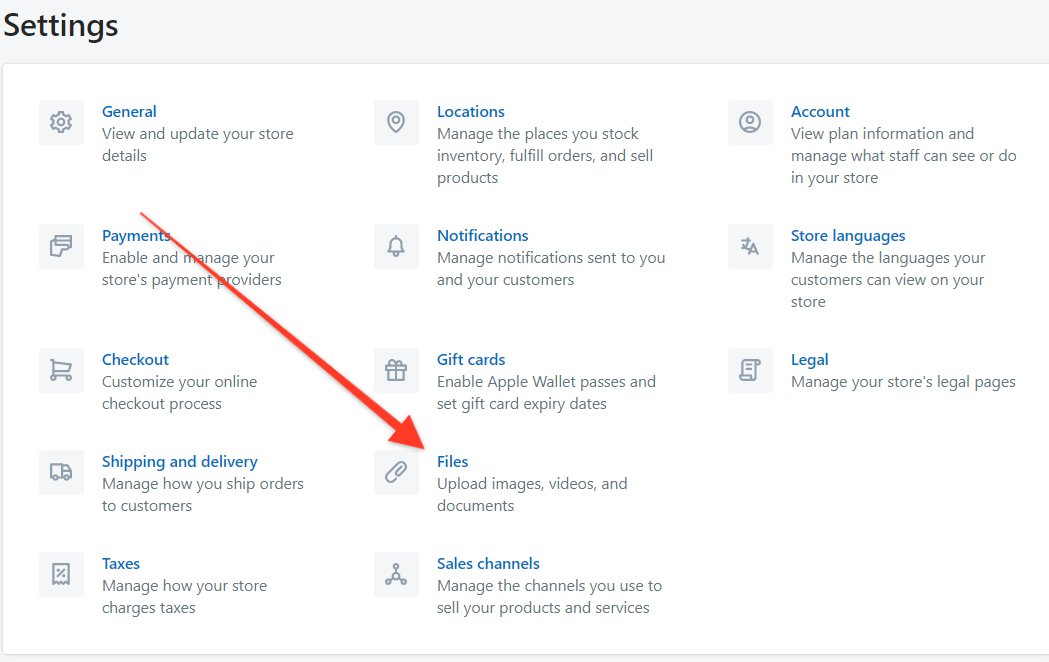This screenshot has width=1049, height=662.
Task: Open the Store languages link
Action: 847,235
